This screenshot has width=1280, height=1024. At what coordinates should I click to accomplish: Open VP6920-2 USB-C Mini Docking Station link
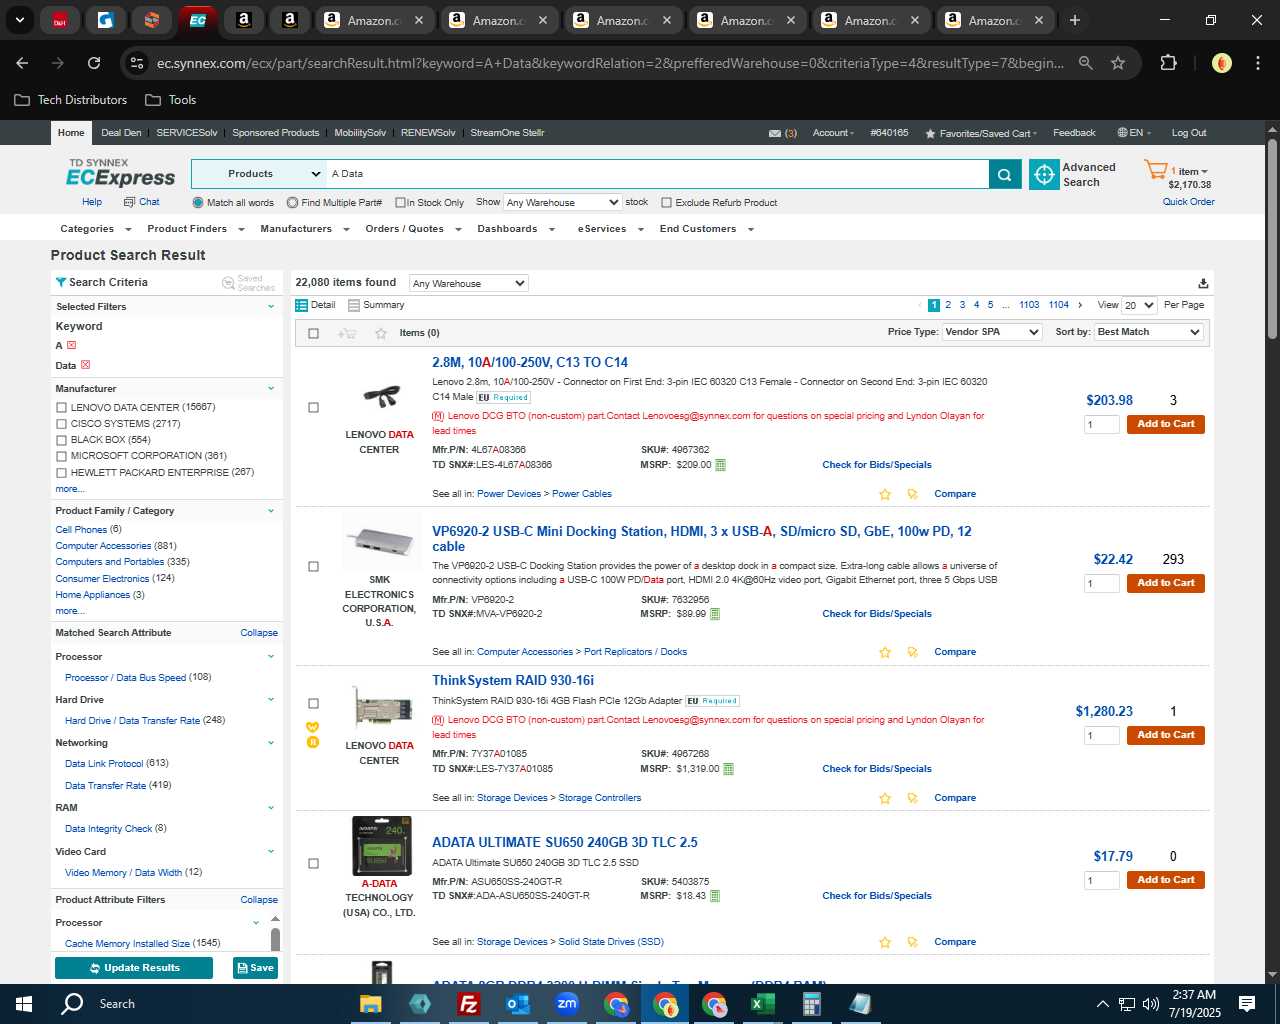701,539
